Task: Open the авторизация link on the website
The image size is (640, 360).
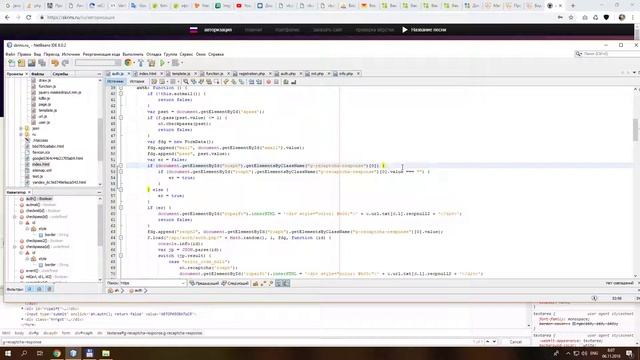Action: click(x=218, y=30)
